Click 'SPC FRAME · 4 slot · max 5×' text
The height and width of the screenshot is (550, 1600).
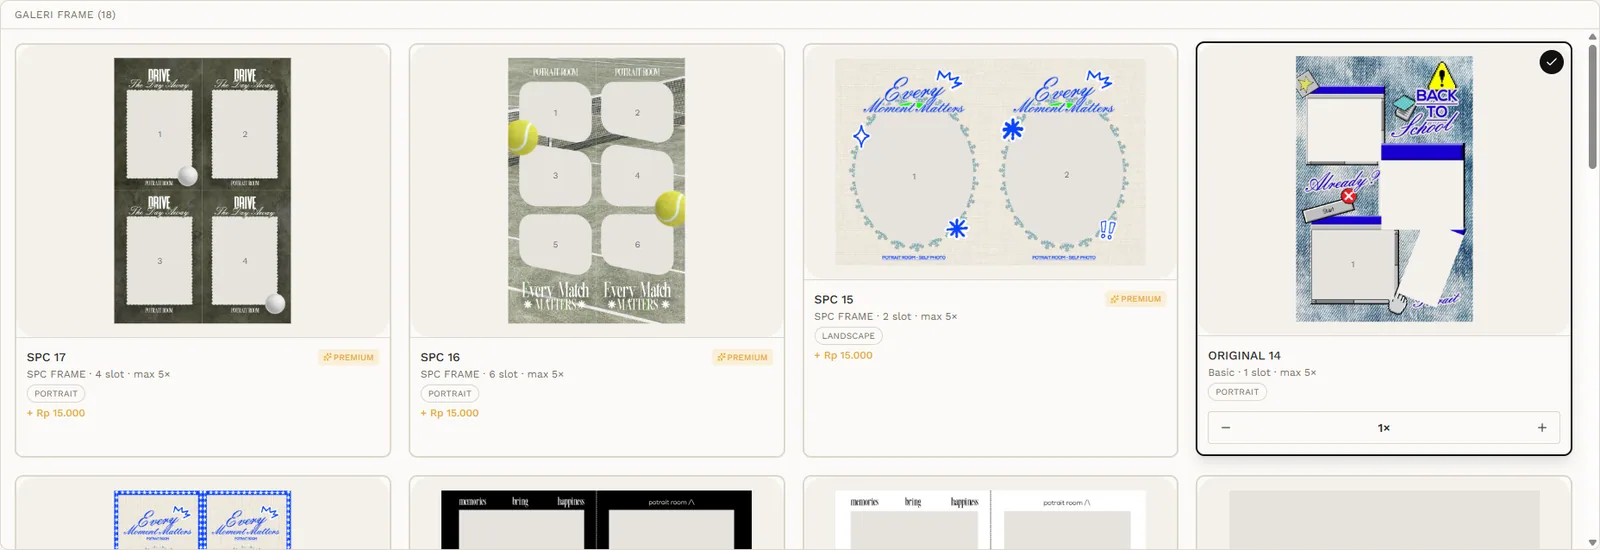98,374
